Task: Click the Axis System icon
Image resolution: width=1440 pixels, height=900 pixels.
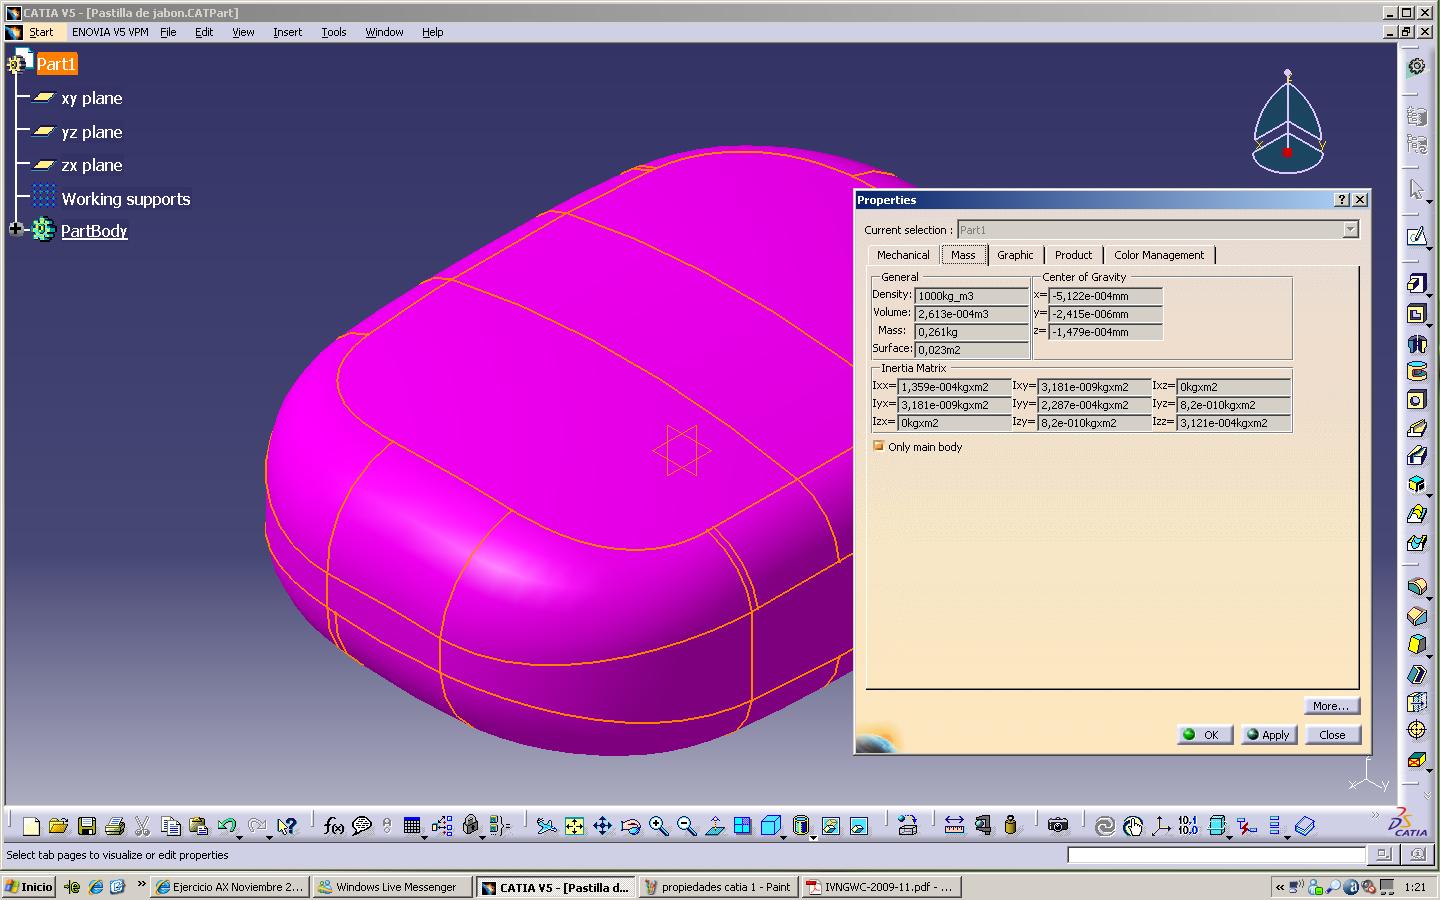Action: [x=1161, y=826]
